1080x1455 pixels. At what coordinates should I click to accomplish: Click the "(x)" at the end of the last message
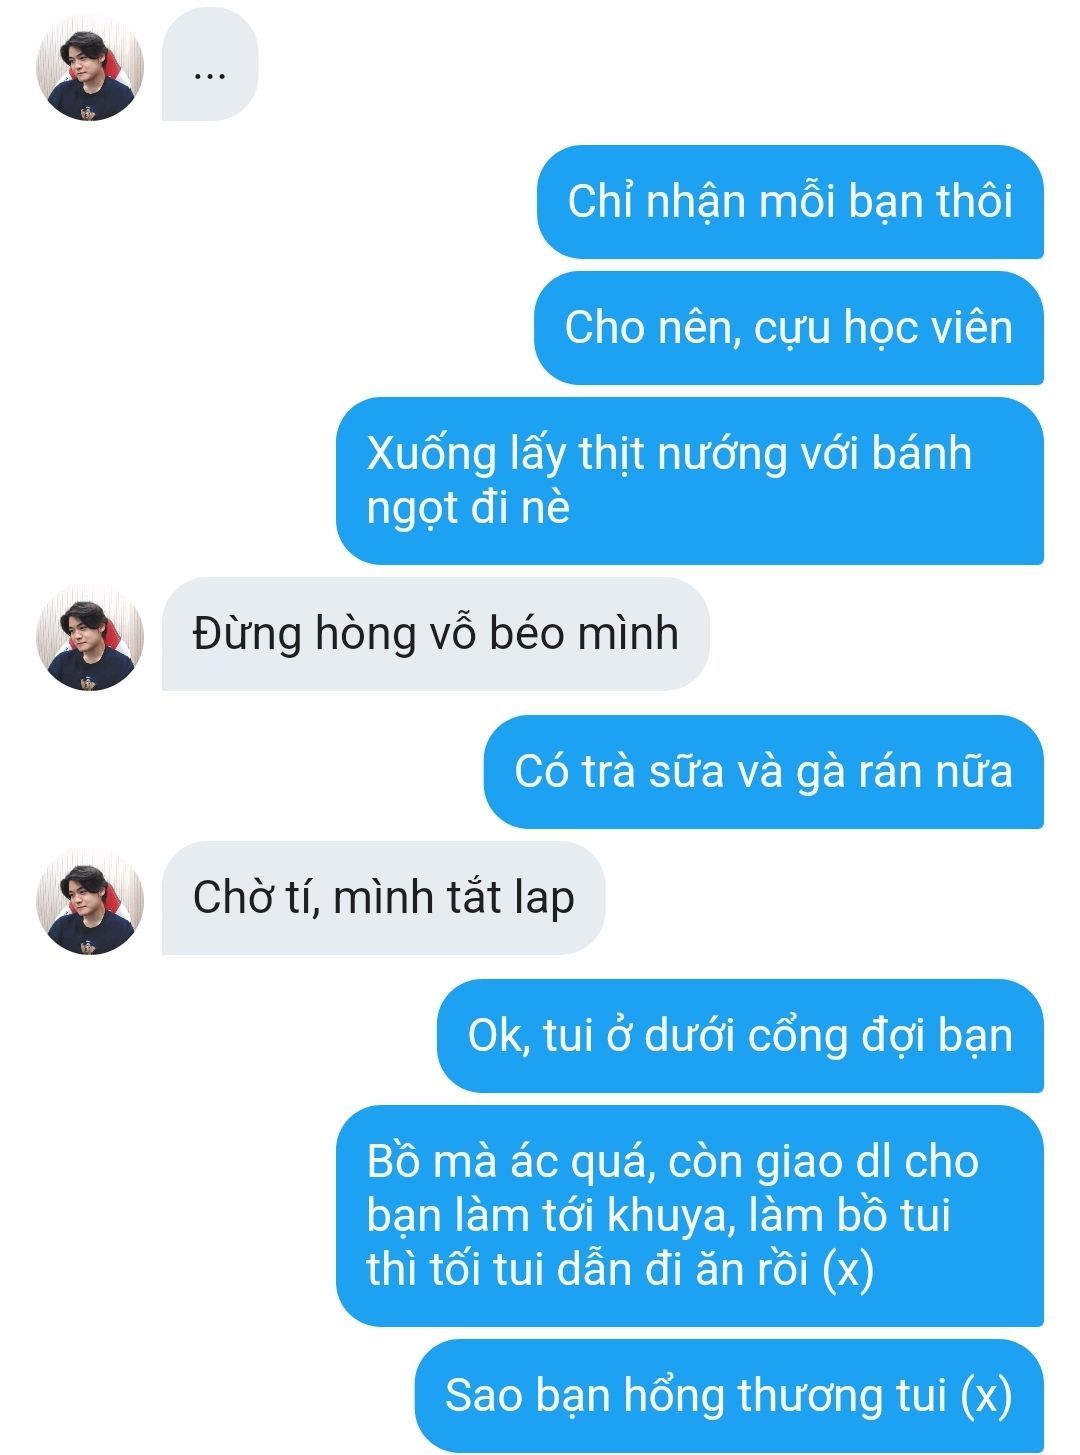pos(986,1396)
